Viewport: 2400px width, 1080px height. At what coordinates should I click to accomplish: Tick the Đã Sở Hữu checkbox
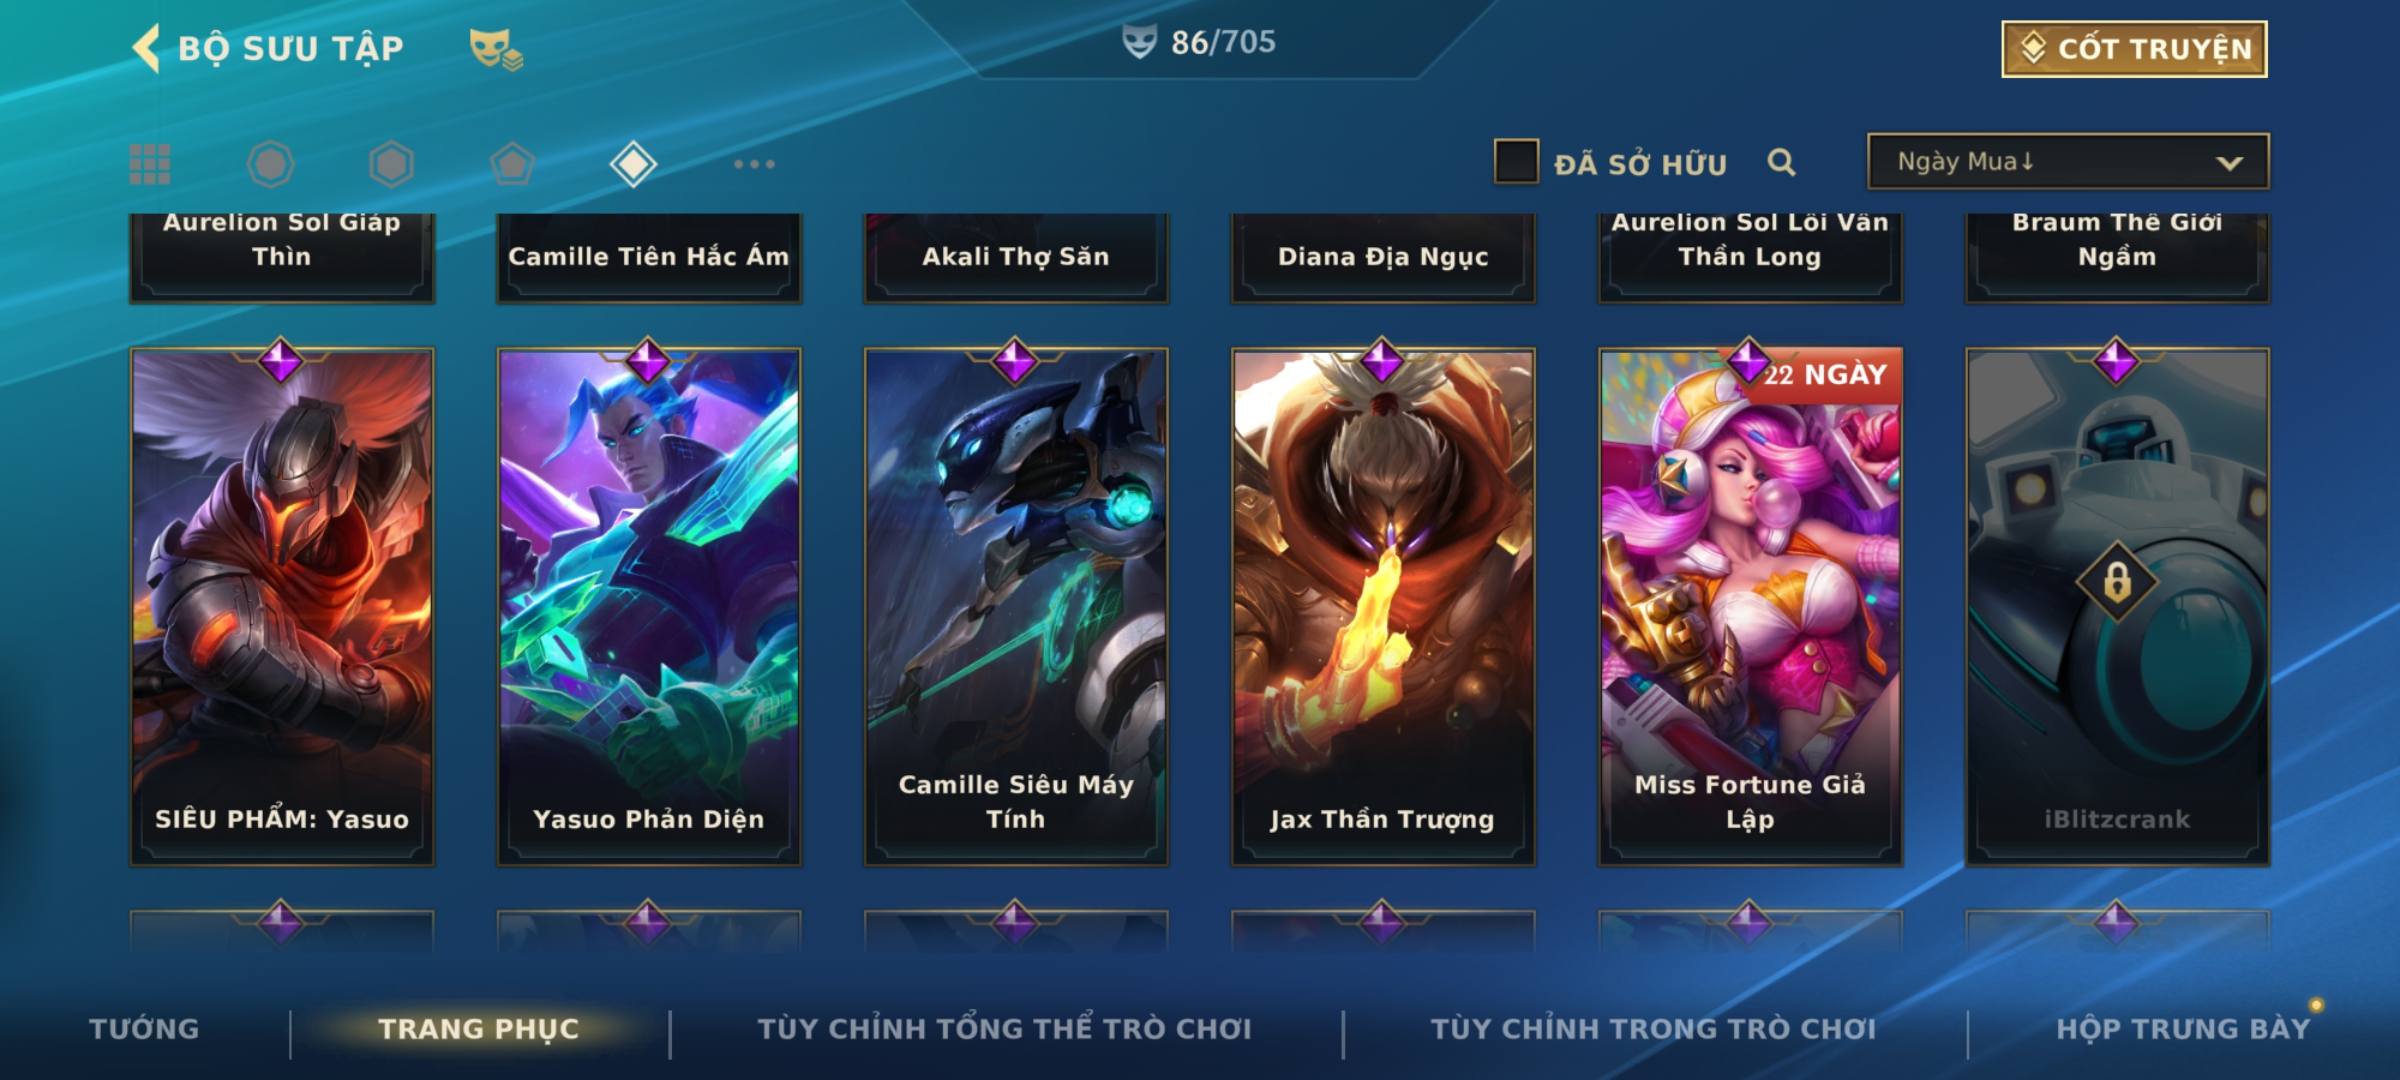pyautogui.click(x=1516, y=162)
